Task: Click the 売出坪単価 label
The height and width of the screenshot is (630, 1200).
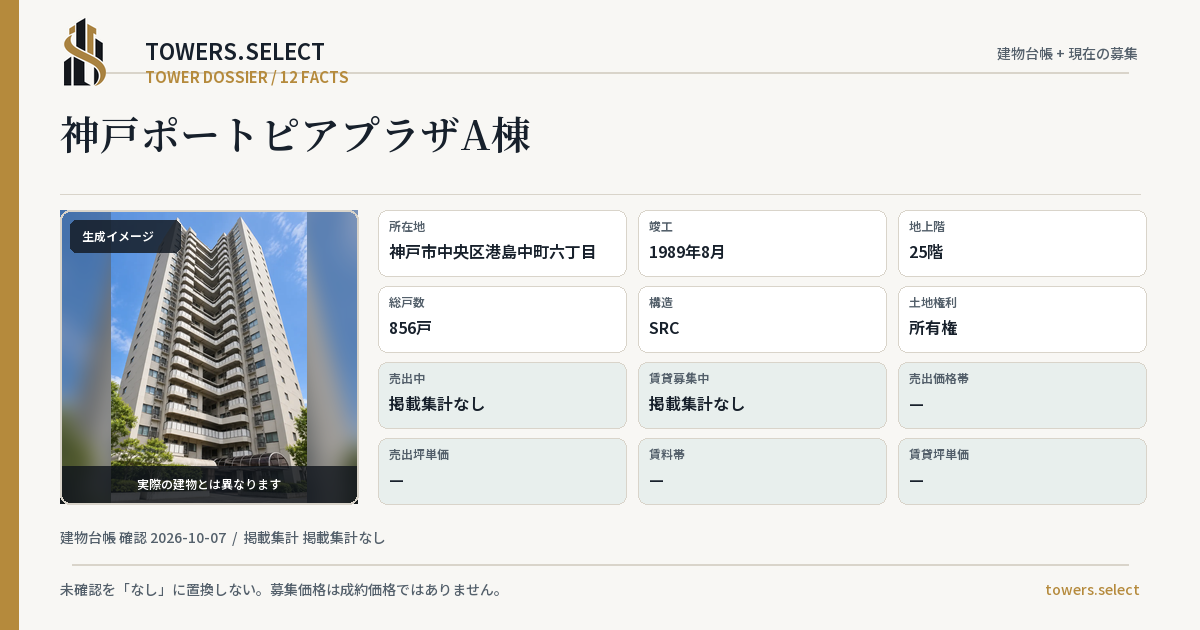Action: [419, 454]
